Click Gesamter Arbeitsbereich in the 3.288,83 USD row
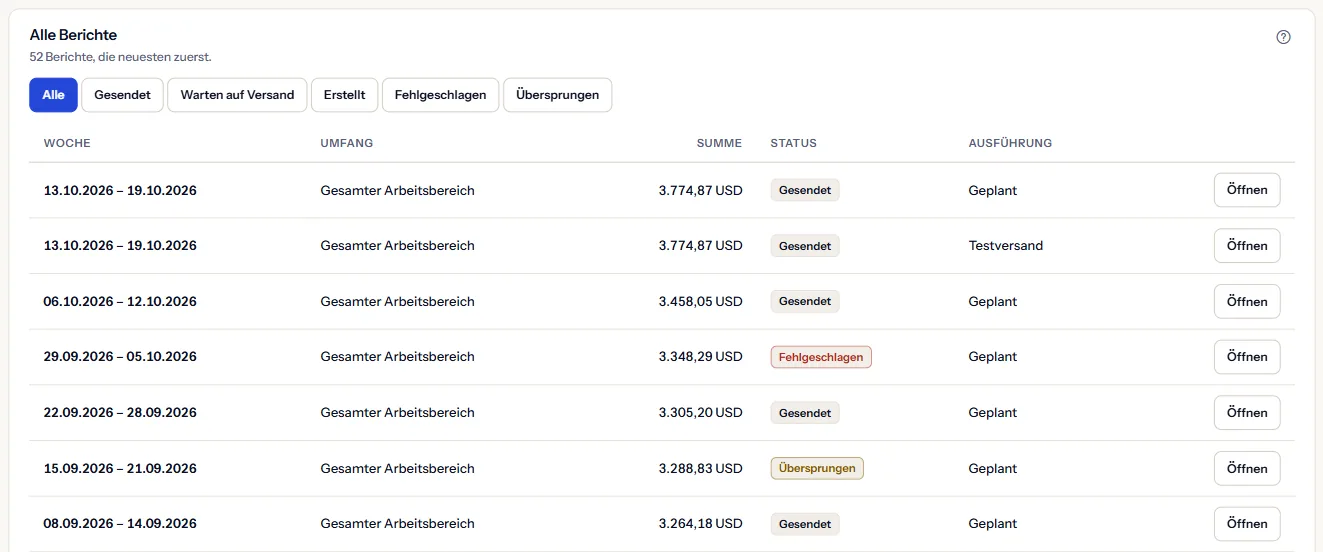The image size is (1323, 552). [398, 468]
